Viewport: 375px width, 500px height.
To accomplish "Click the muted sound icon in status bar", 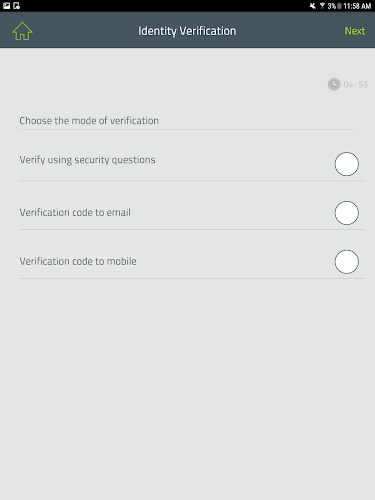I will tap(313, 6).
